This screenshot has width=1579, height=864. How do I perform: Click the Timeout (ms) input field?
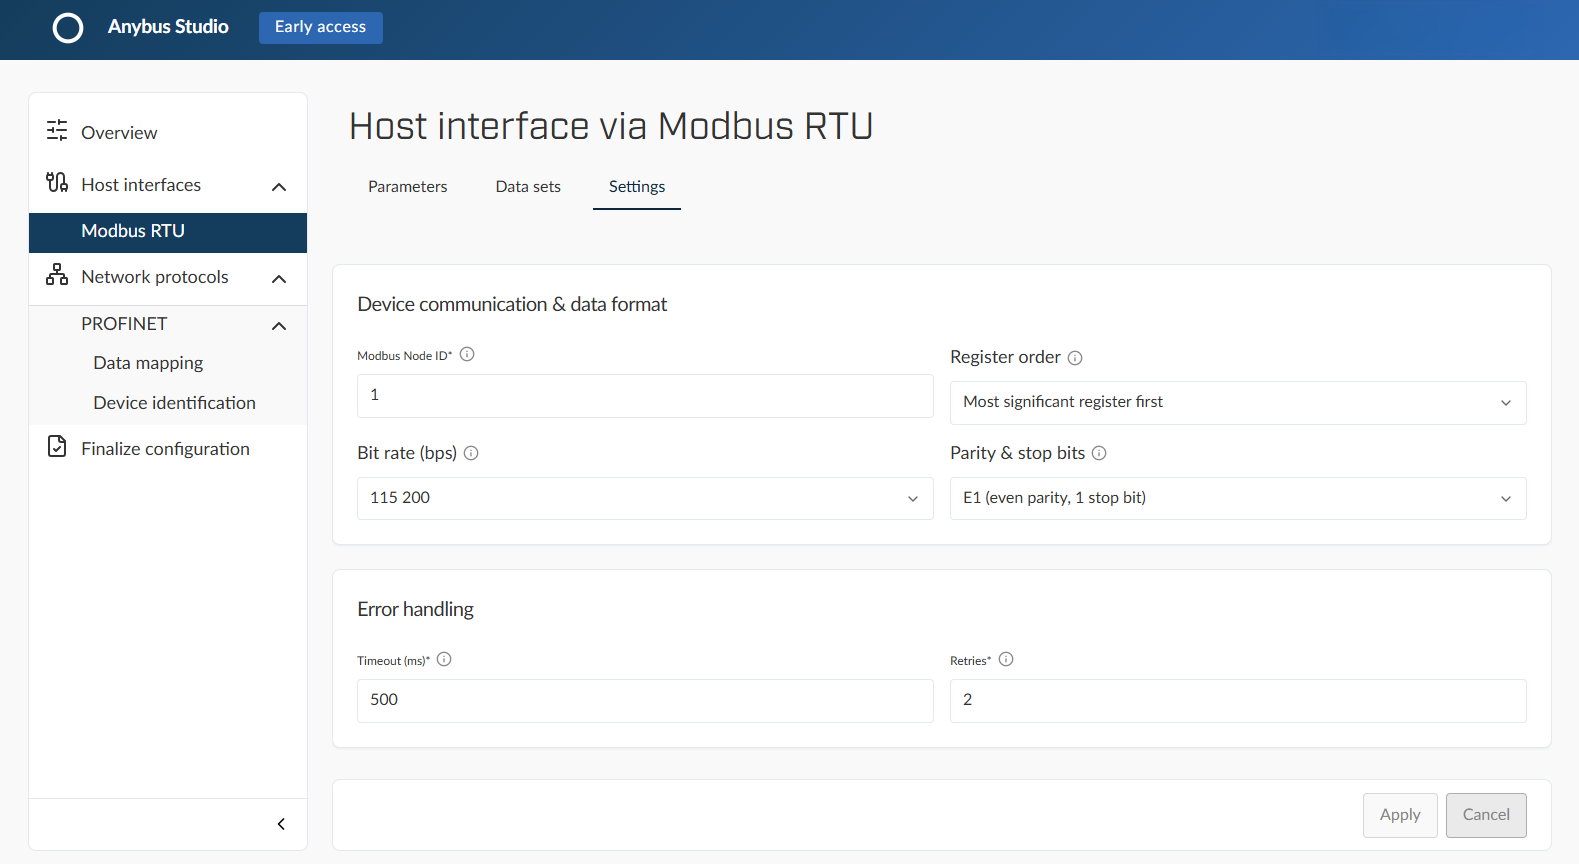pos(645,701)
